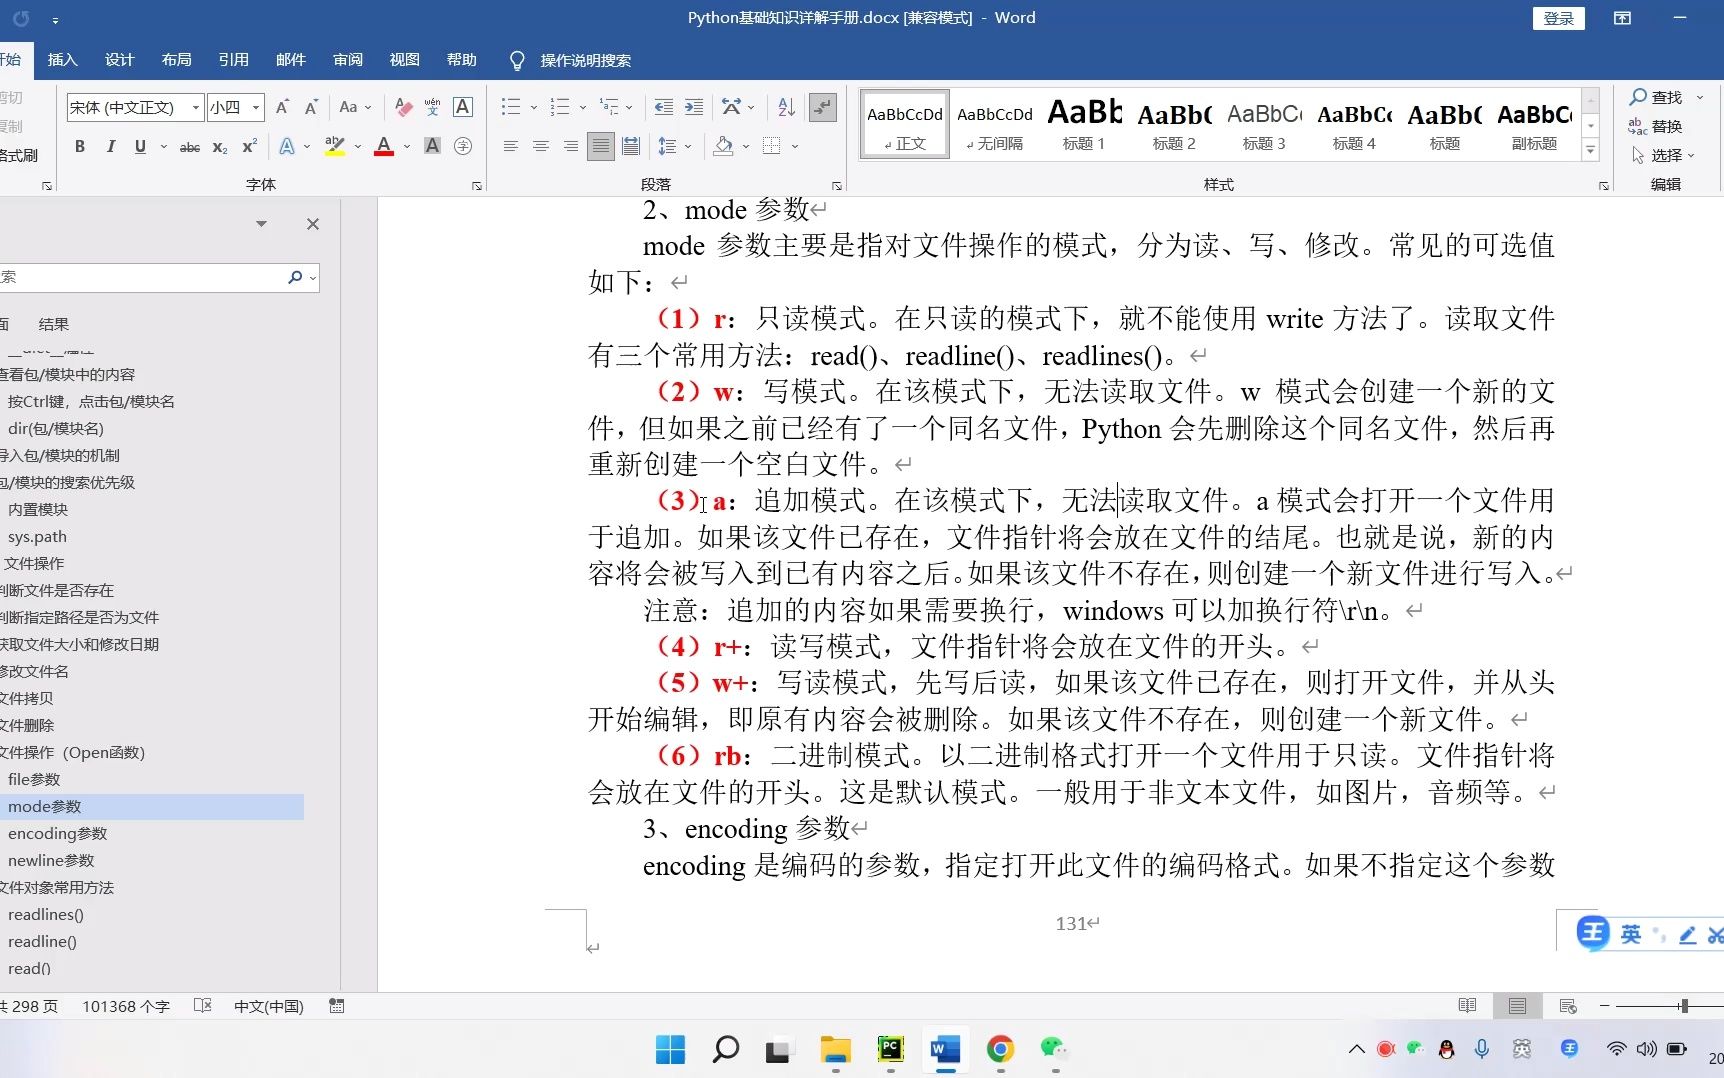Enable center text alignment

click(x=541, y=146)
